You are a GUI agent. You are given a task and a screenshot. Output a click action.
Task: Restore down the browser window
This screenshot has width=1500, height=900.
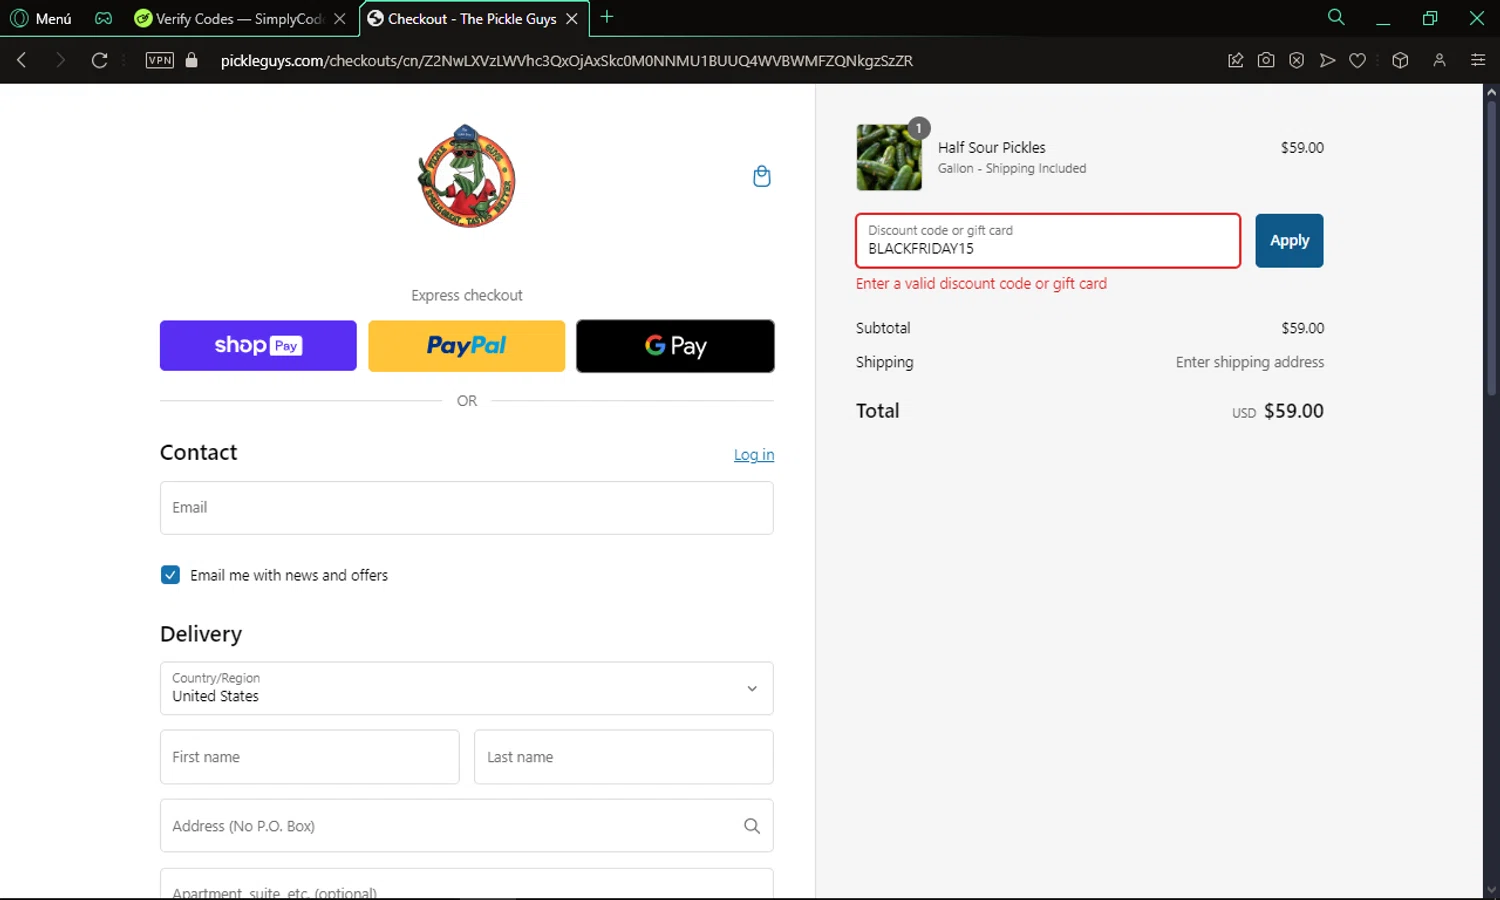pyautogui.click(x=1430, y=18)
